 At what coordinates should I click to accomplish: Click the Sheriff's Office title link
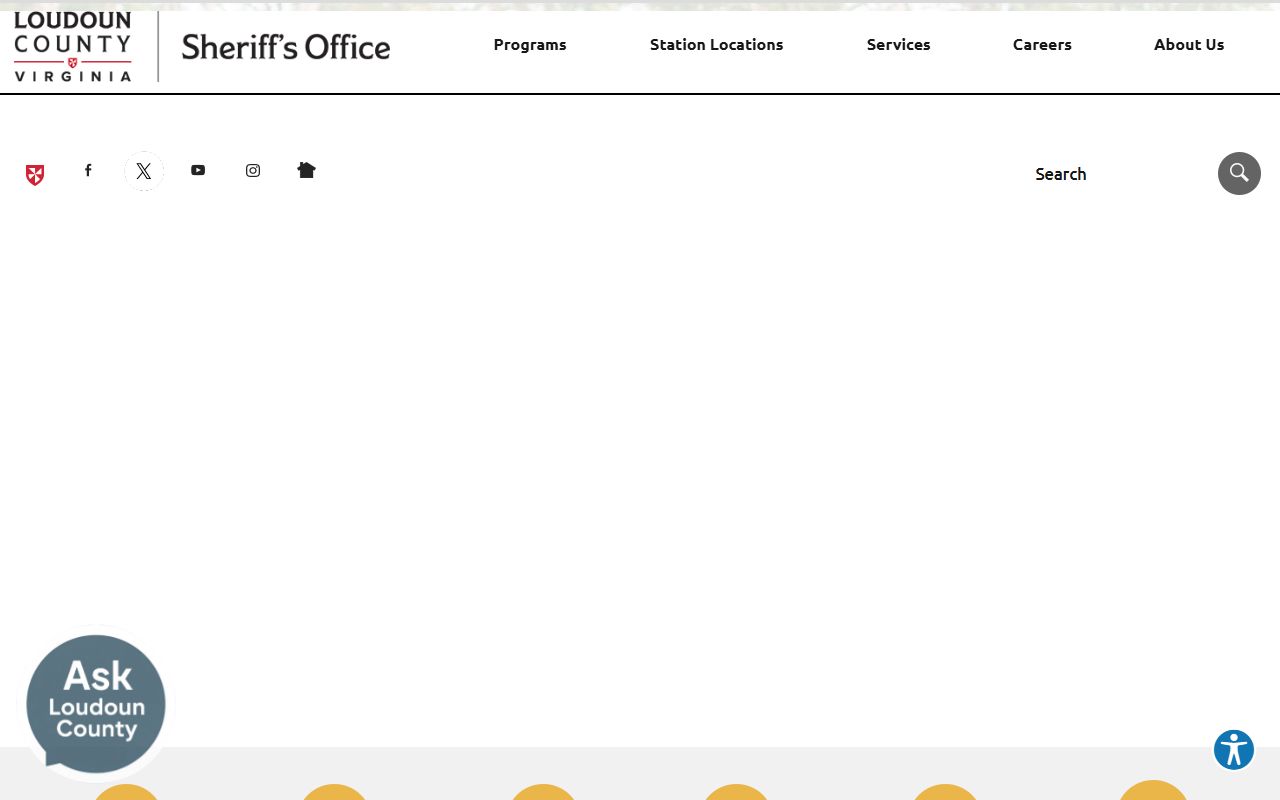coord(286,47)
